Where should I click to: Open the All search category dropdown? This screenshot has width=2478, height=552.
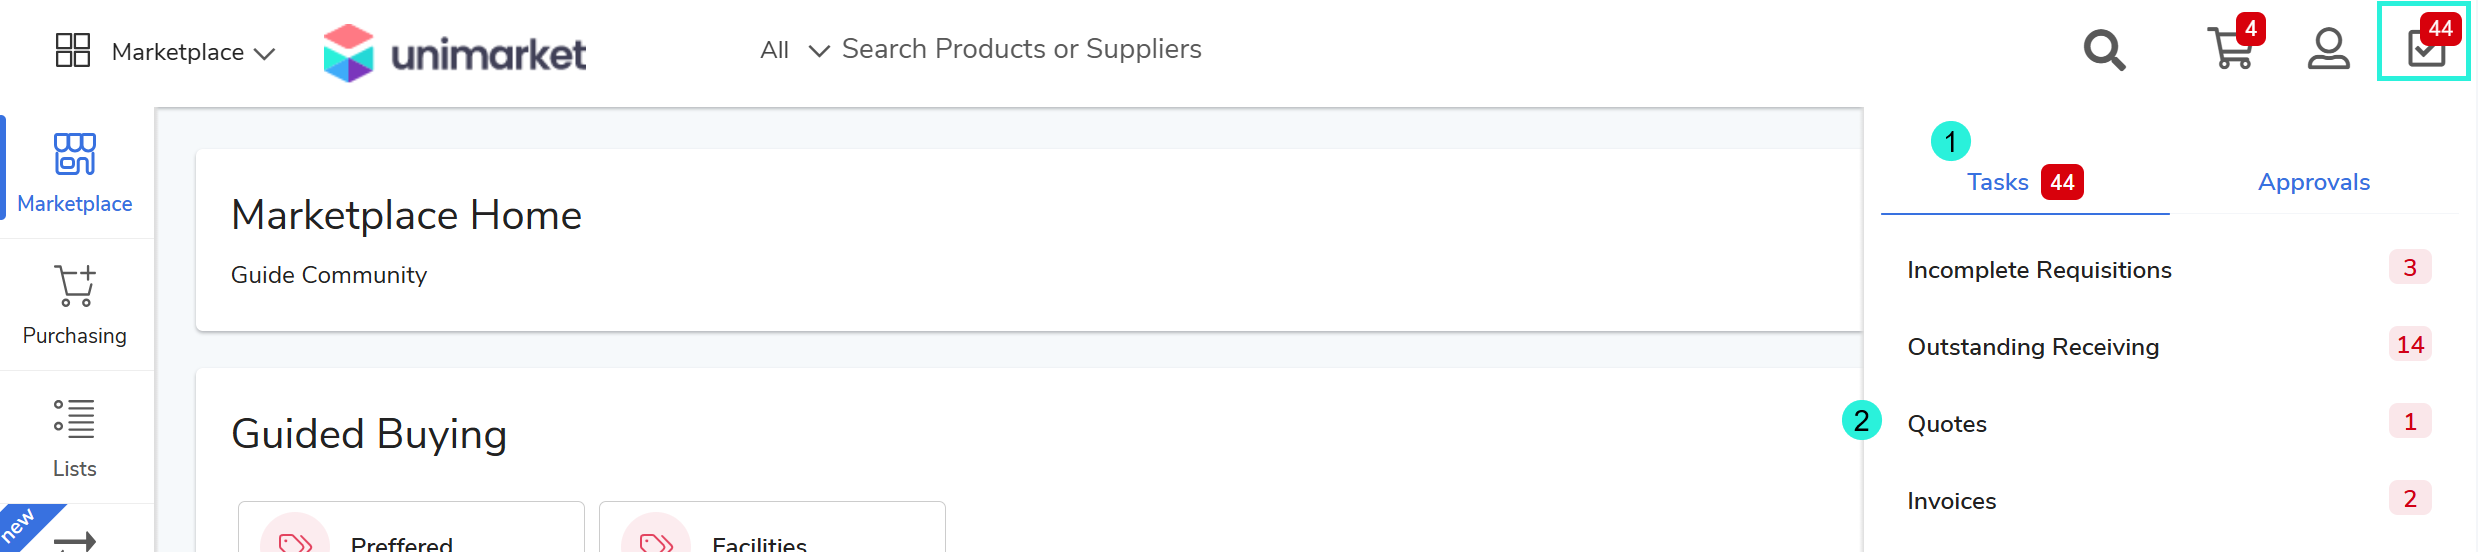(794, 50)
